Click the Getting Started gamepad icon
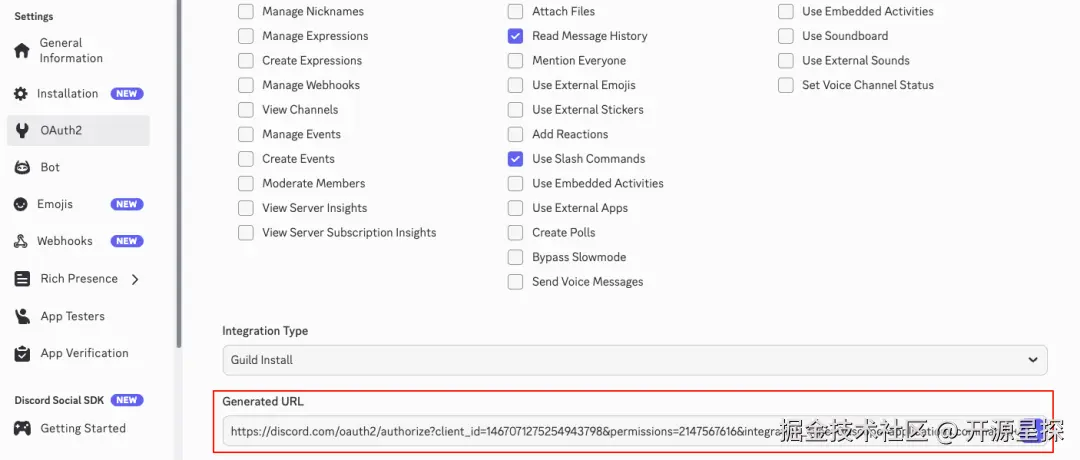The image size is (1080, 460). 23,428
